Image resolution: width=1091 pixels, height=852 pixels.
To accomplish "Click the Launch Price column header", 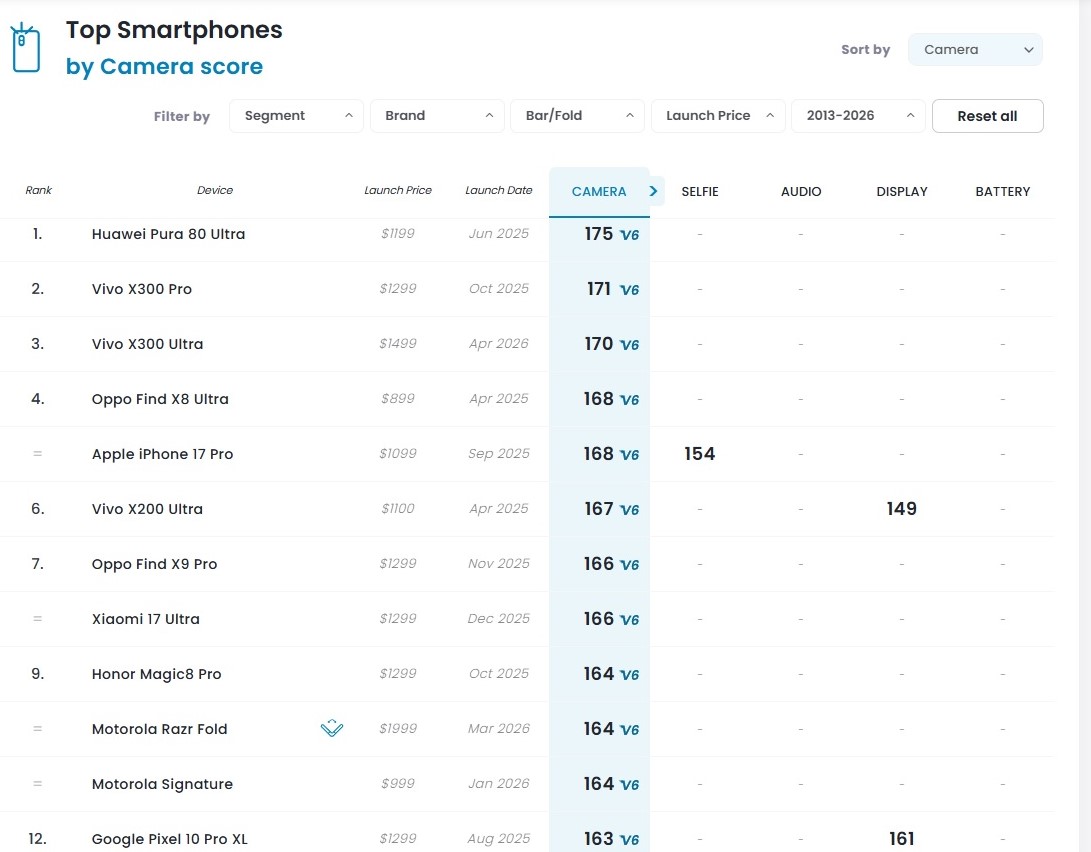I will point(398,190).
